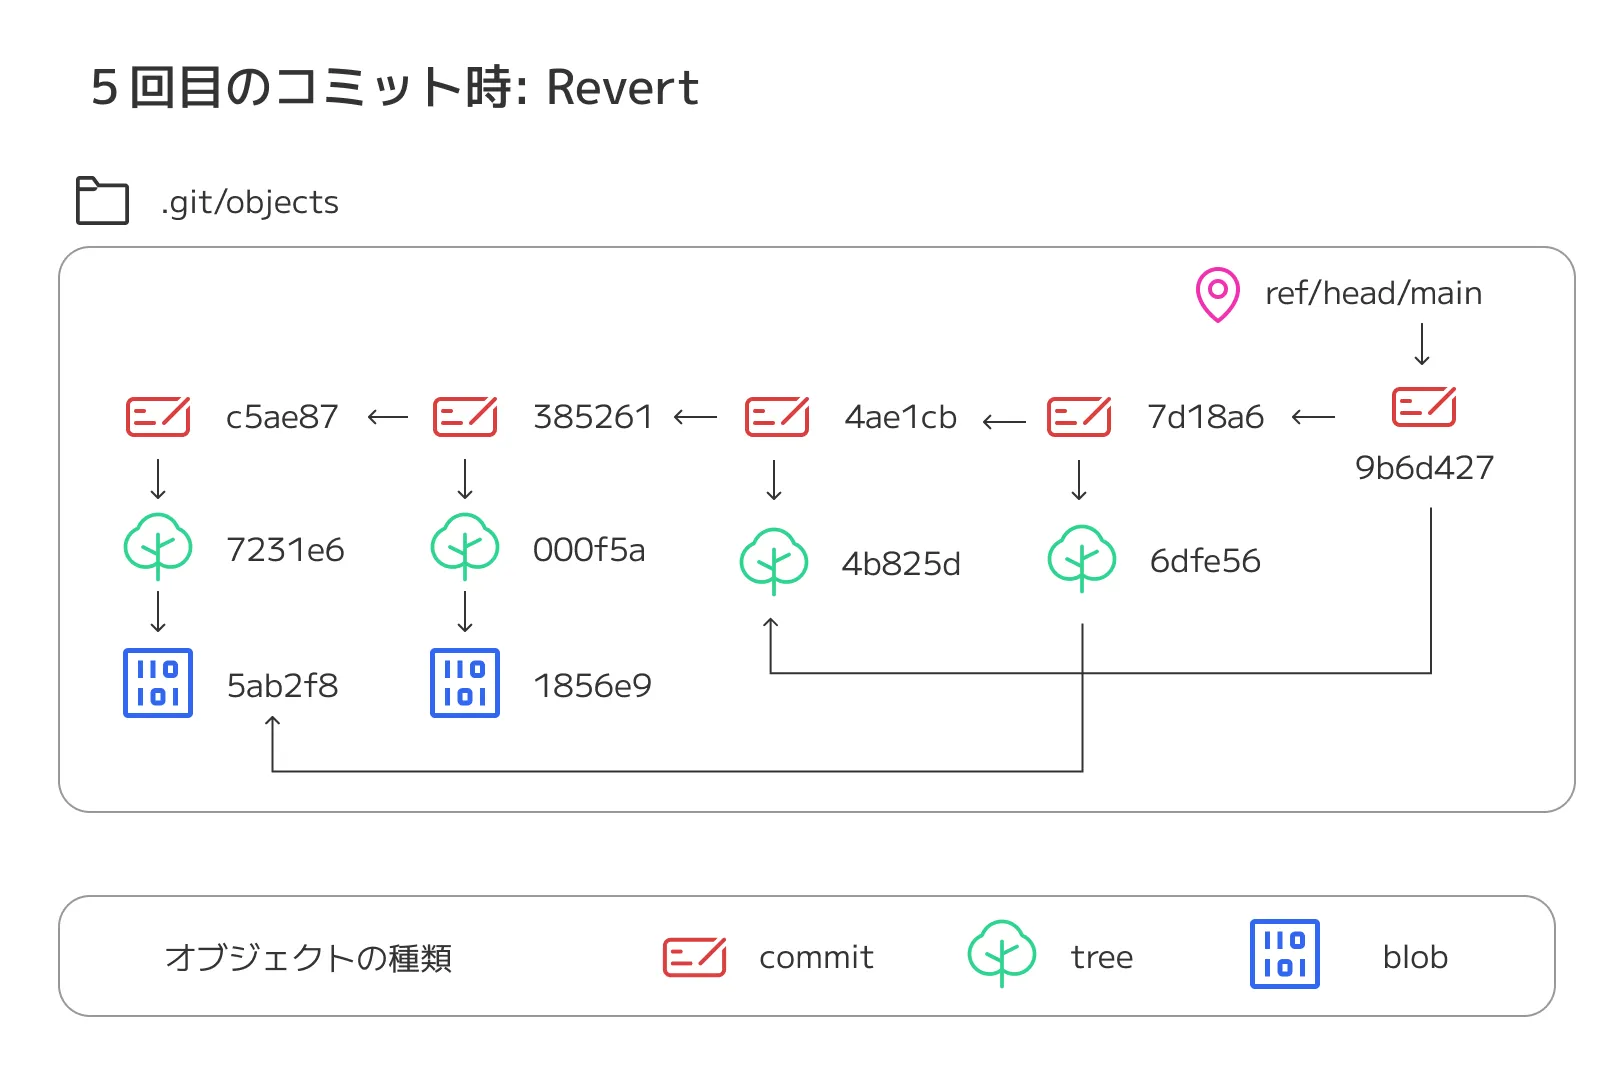The image size is (1613, 1065).
Task: Click the ref/head/main label
Action: 1373,293
